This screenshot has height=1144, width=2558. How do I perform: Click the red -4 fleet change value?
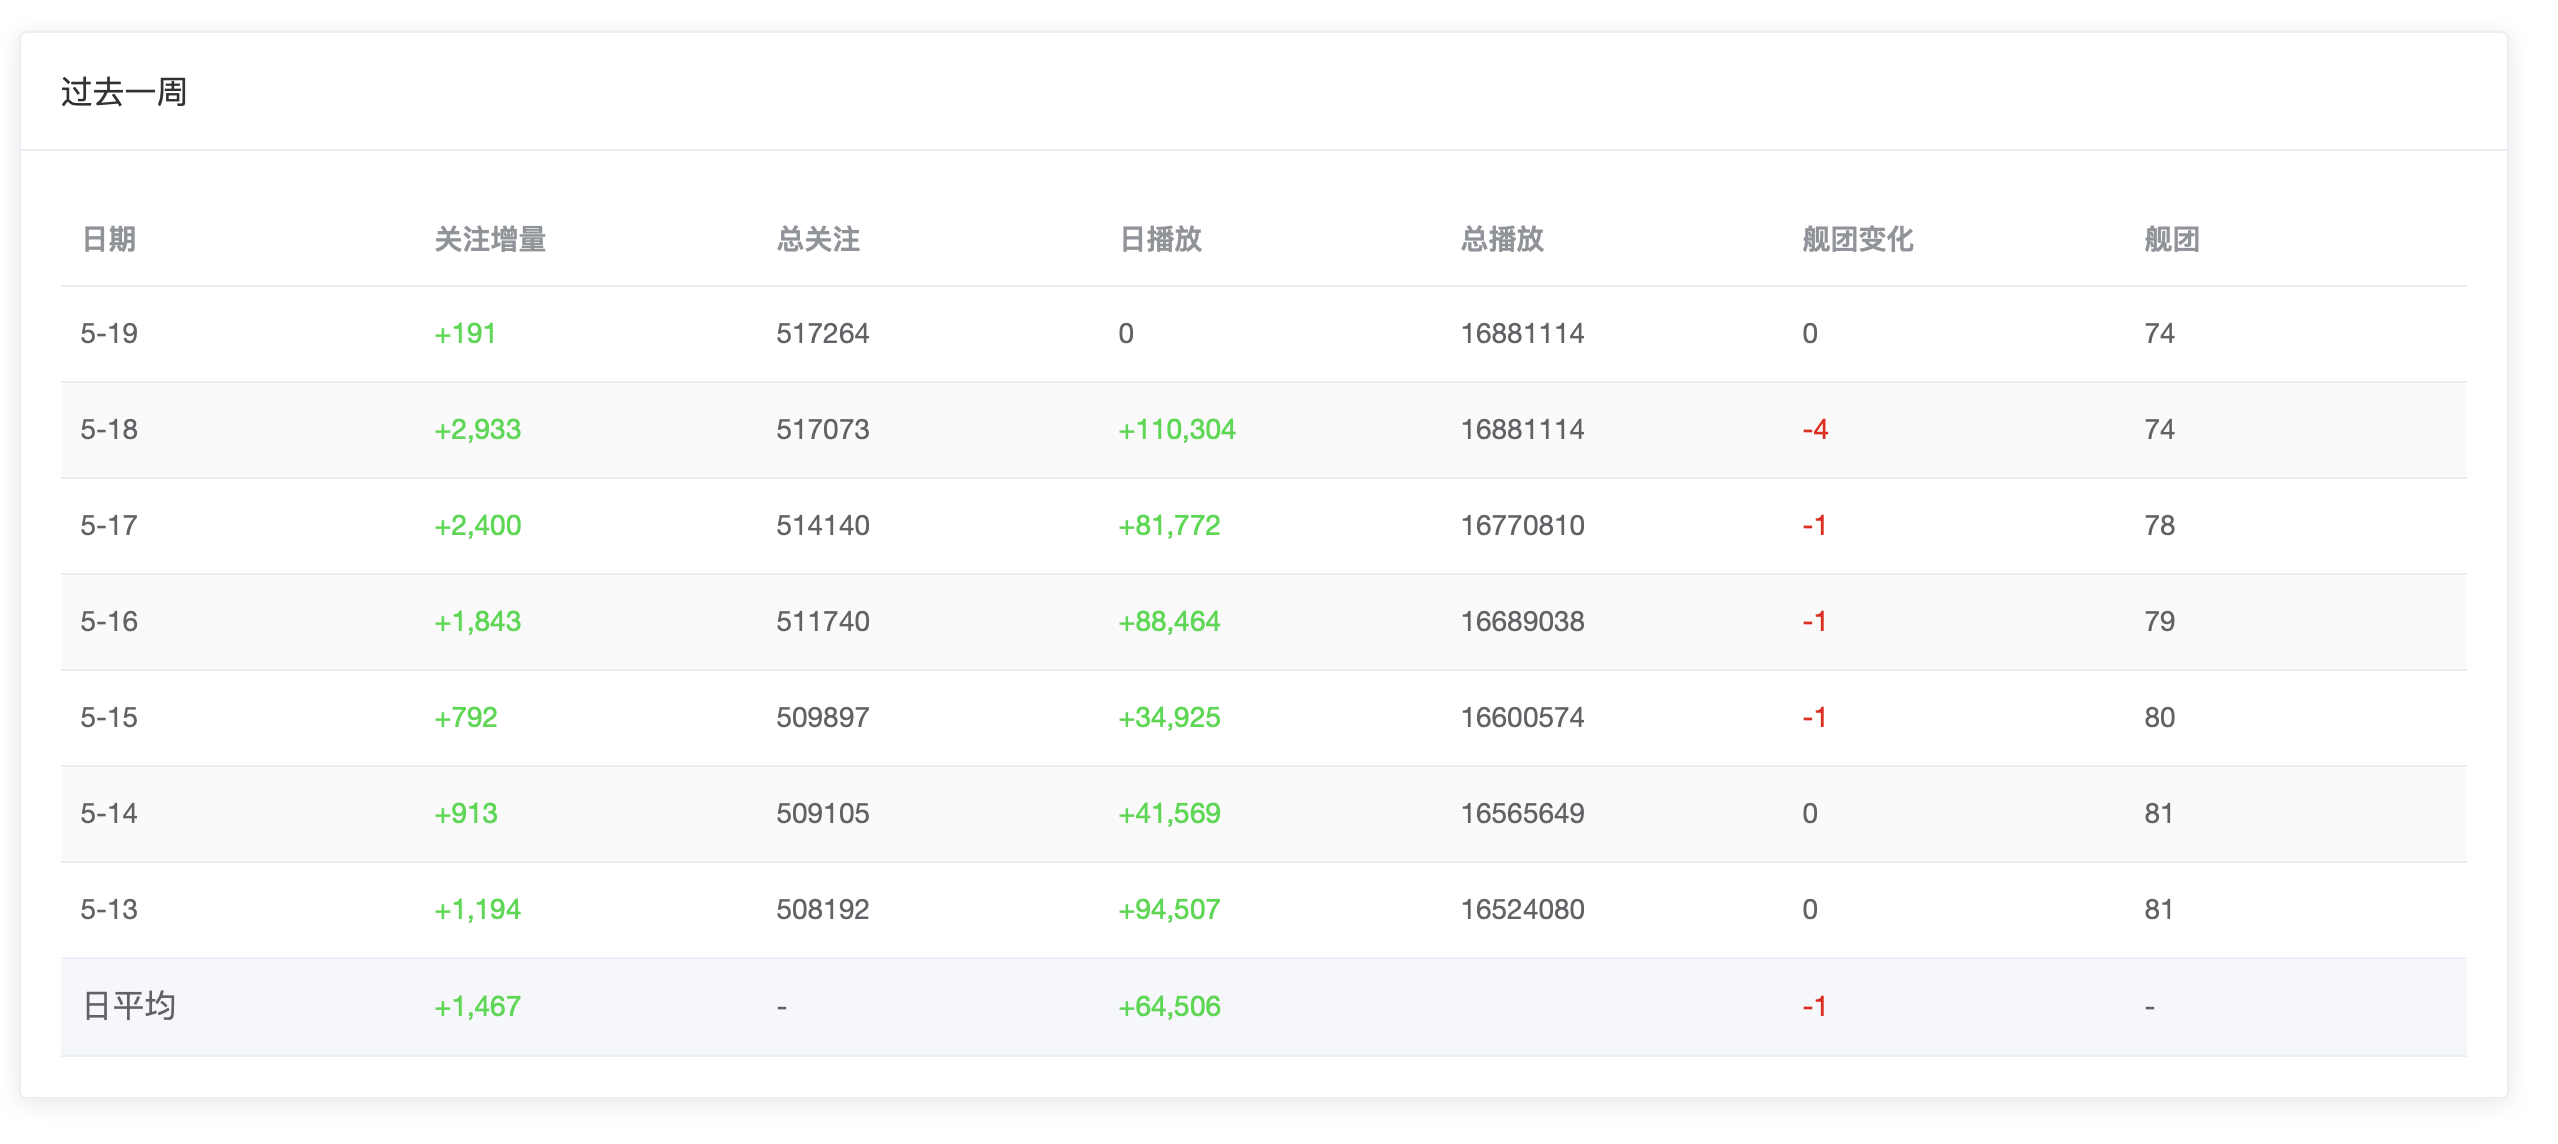click(1815, 429)
